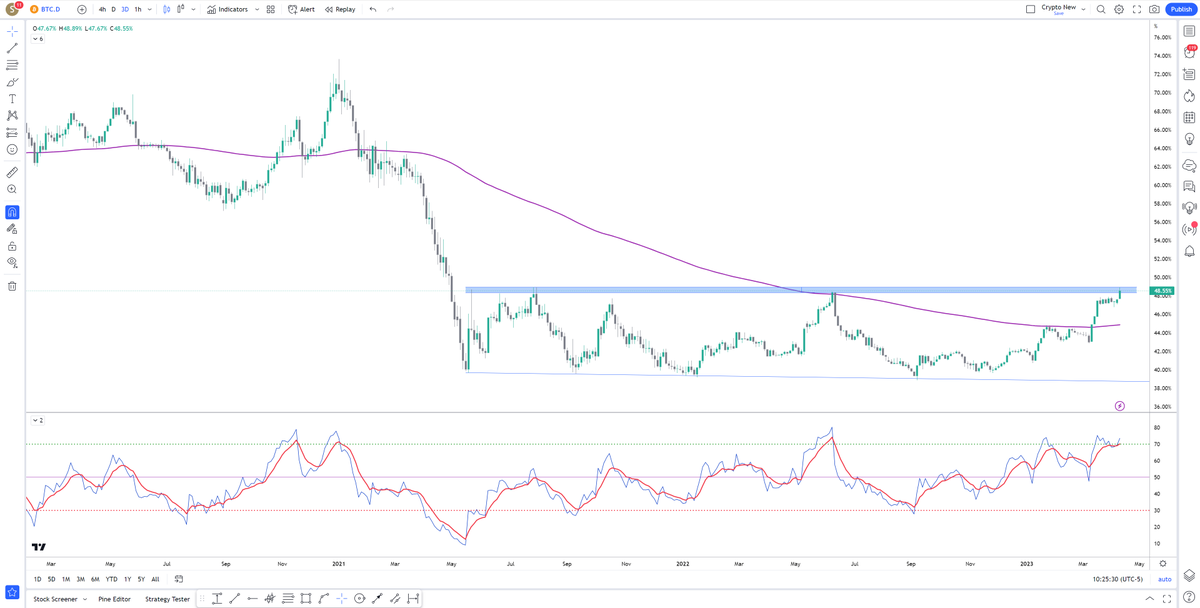The image size is (1200, 608).
Task: Open the watchlist panel in right sidebar
Action: coord(1189,31)
